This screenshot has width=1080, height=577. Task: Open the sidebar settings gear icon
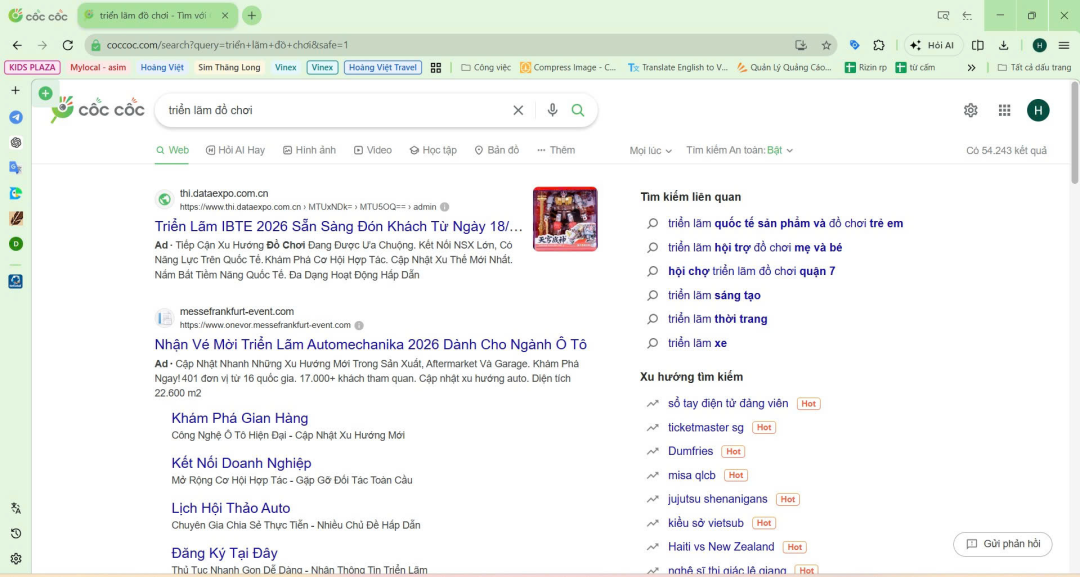(x=16, y=558)
